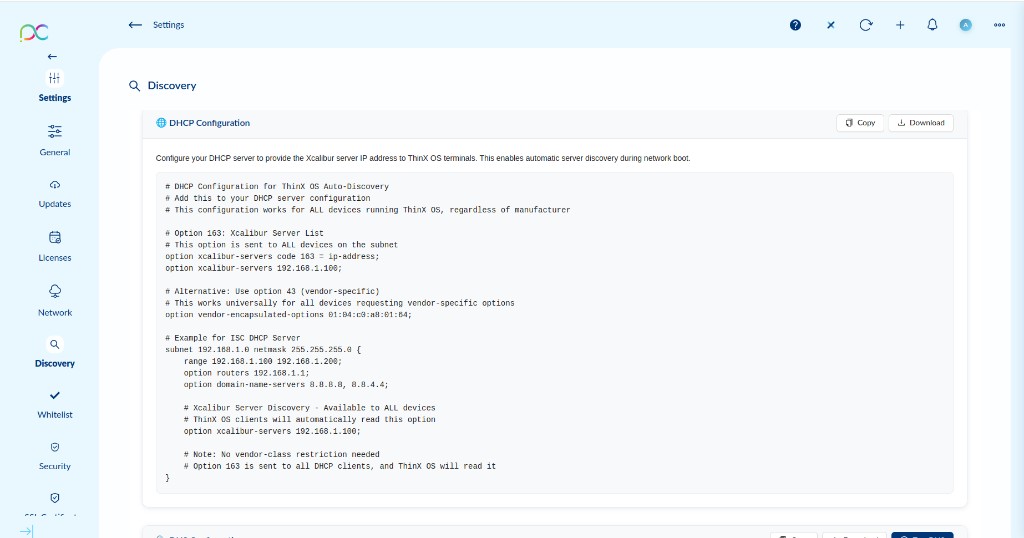Click the 'Configure your DHCP server' description text
This screenshot has width=1024, height=538.
[x=423, y=158]
